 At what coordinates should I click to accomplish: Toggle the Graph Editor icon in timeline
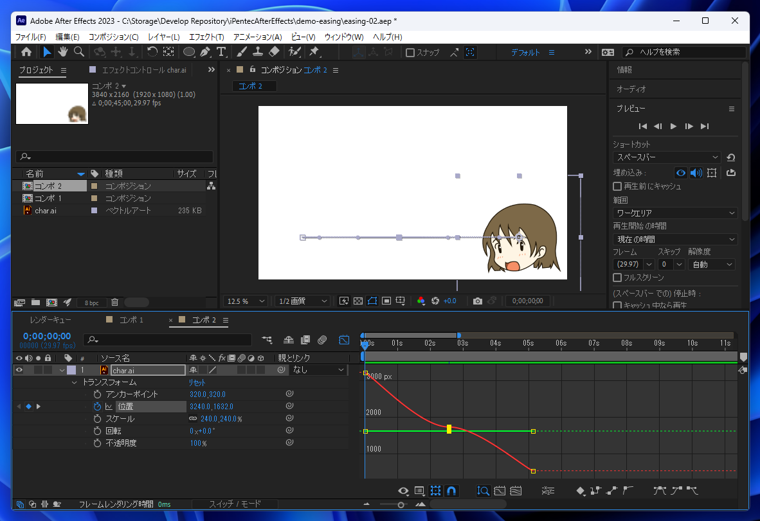click(344, 340)
